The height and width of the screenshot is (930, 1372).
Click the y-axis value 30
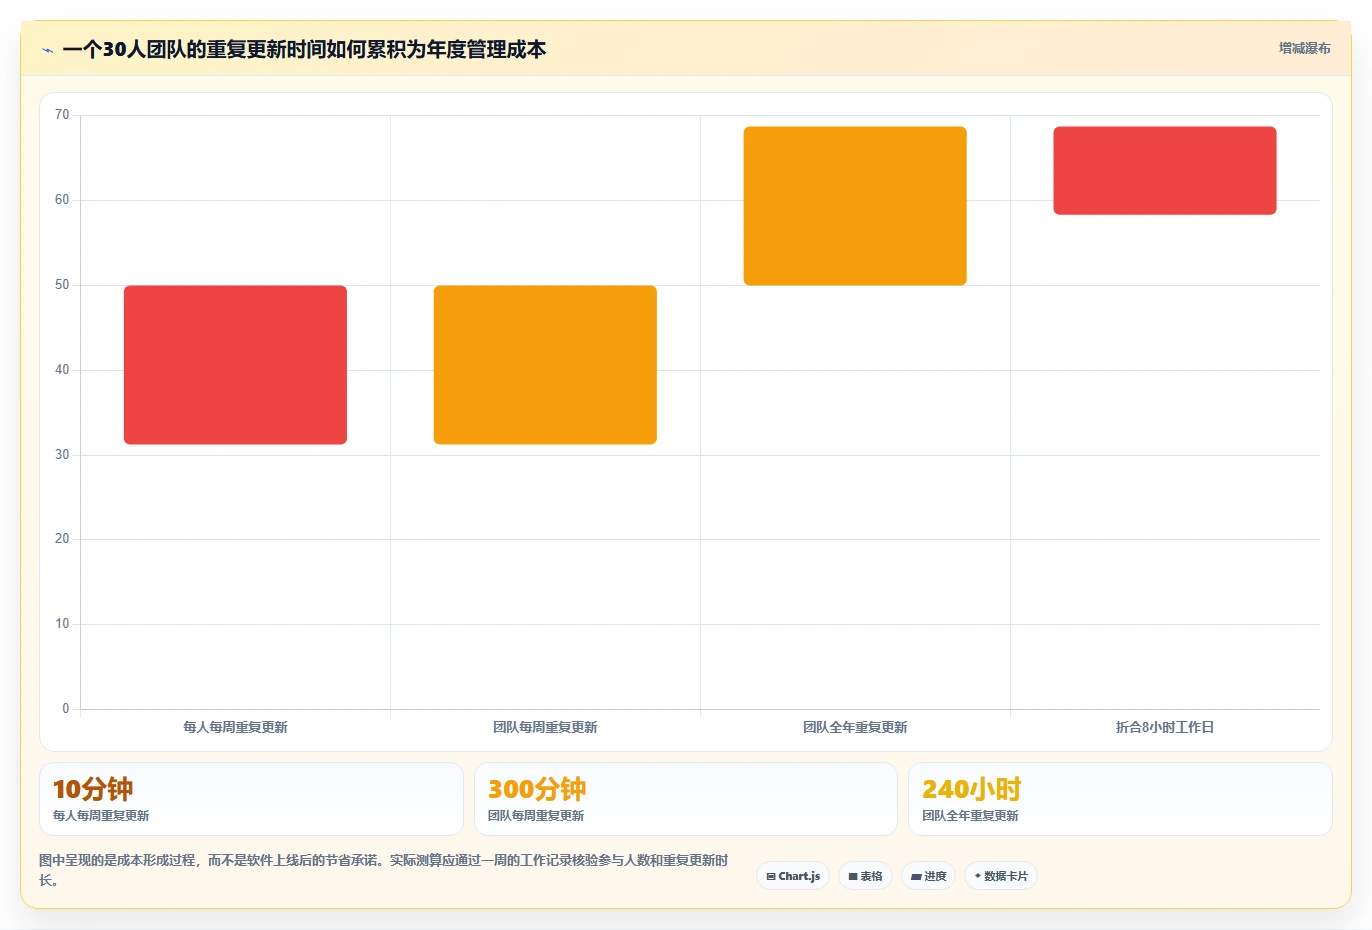tap(62, 455)
